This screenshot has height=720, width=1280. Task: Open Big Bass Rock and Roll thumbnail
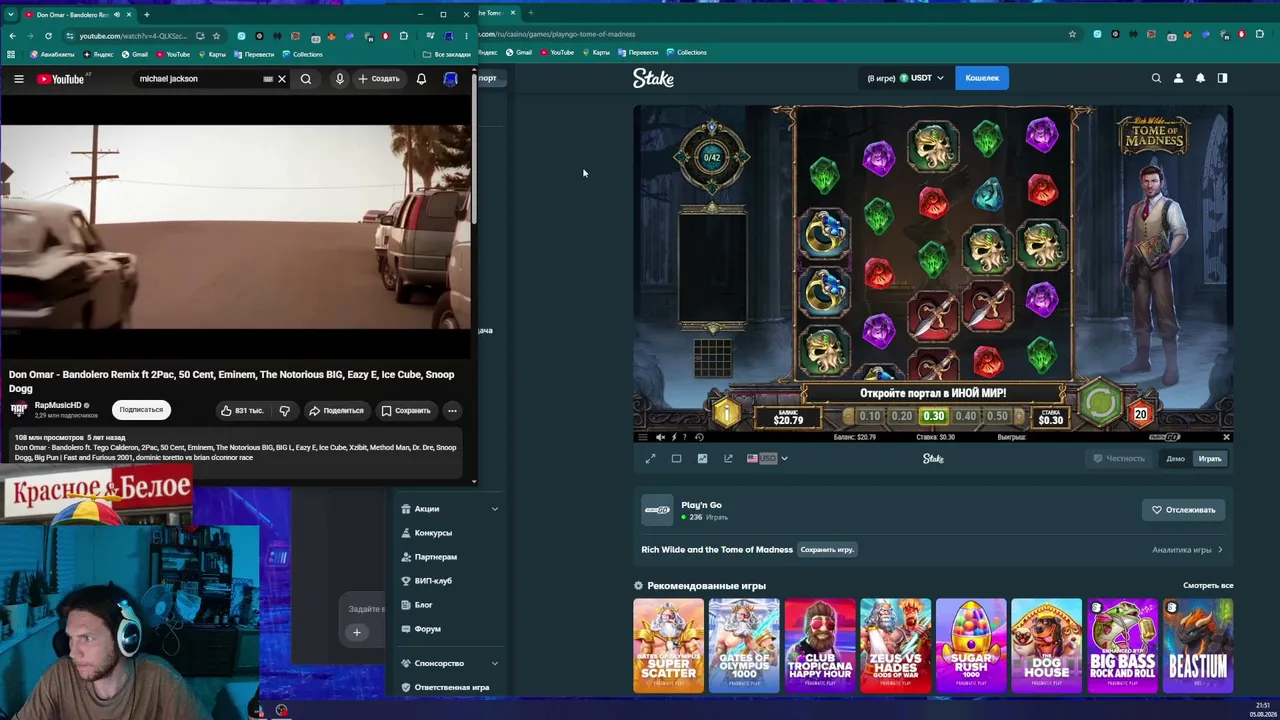pyautogui.click(x=1122, y=646)
